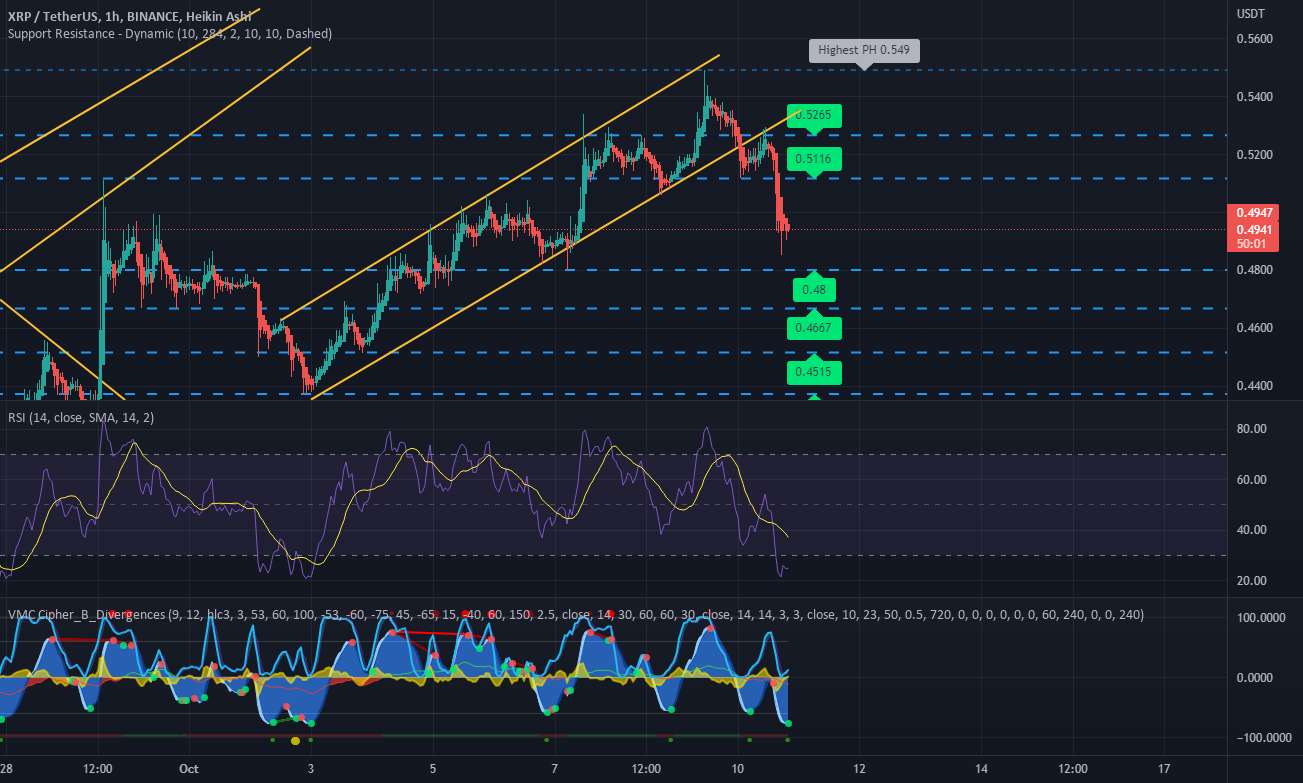Image resolution: width=1303 pixels, height=783 pixels.
Task: Click the 14 date on the time axis
Action: coord(981,769)
